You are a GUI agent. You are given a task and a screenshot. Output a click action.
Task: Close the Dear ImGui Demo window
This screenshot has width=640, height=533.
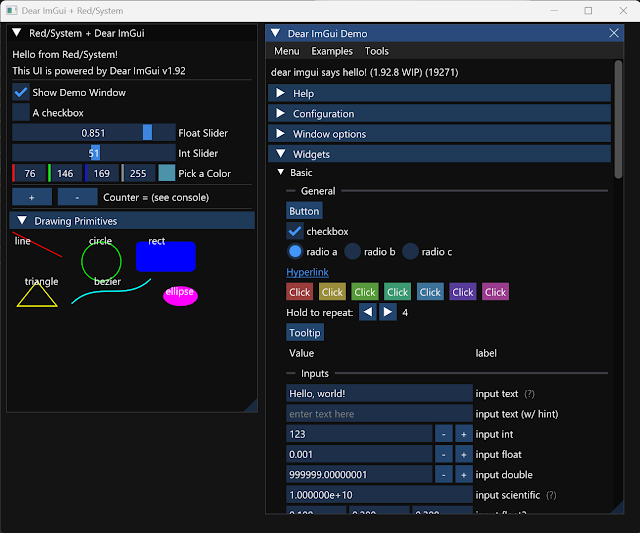click(x=614, y=33)
